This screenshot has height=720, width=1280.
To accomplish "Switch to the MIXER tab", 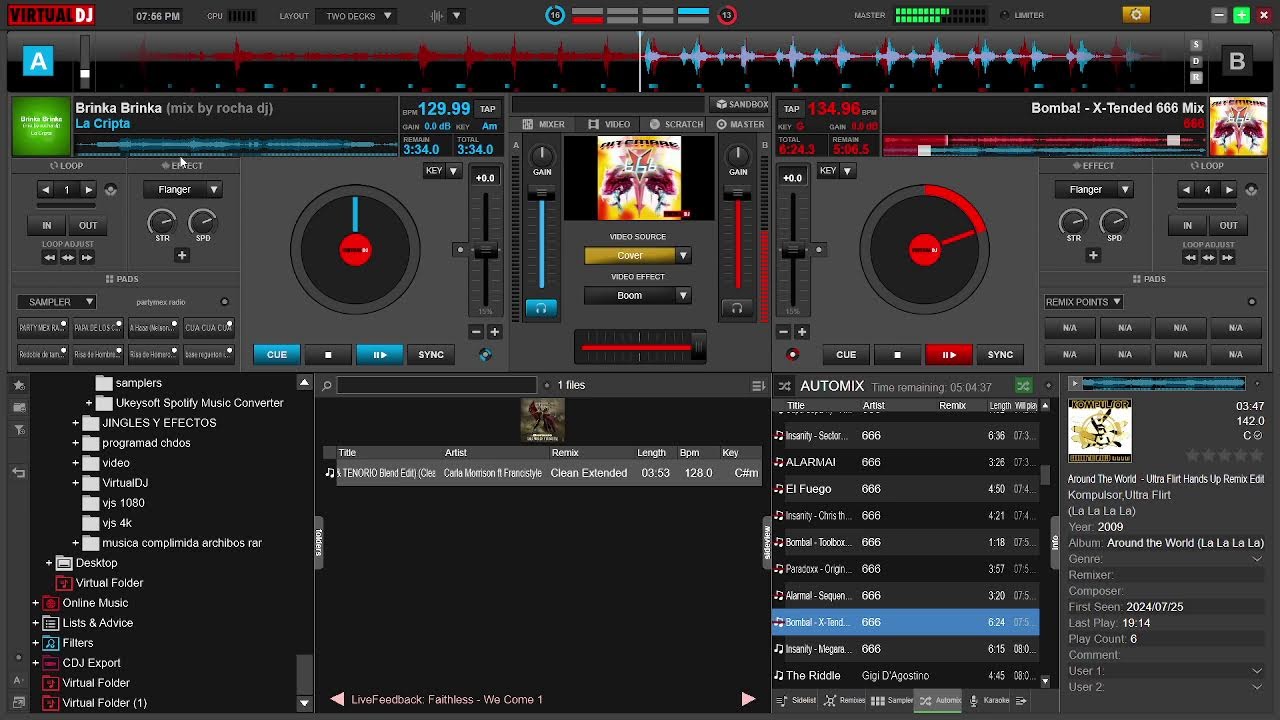I will [544, 124].
